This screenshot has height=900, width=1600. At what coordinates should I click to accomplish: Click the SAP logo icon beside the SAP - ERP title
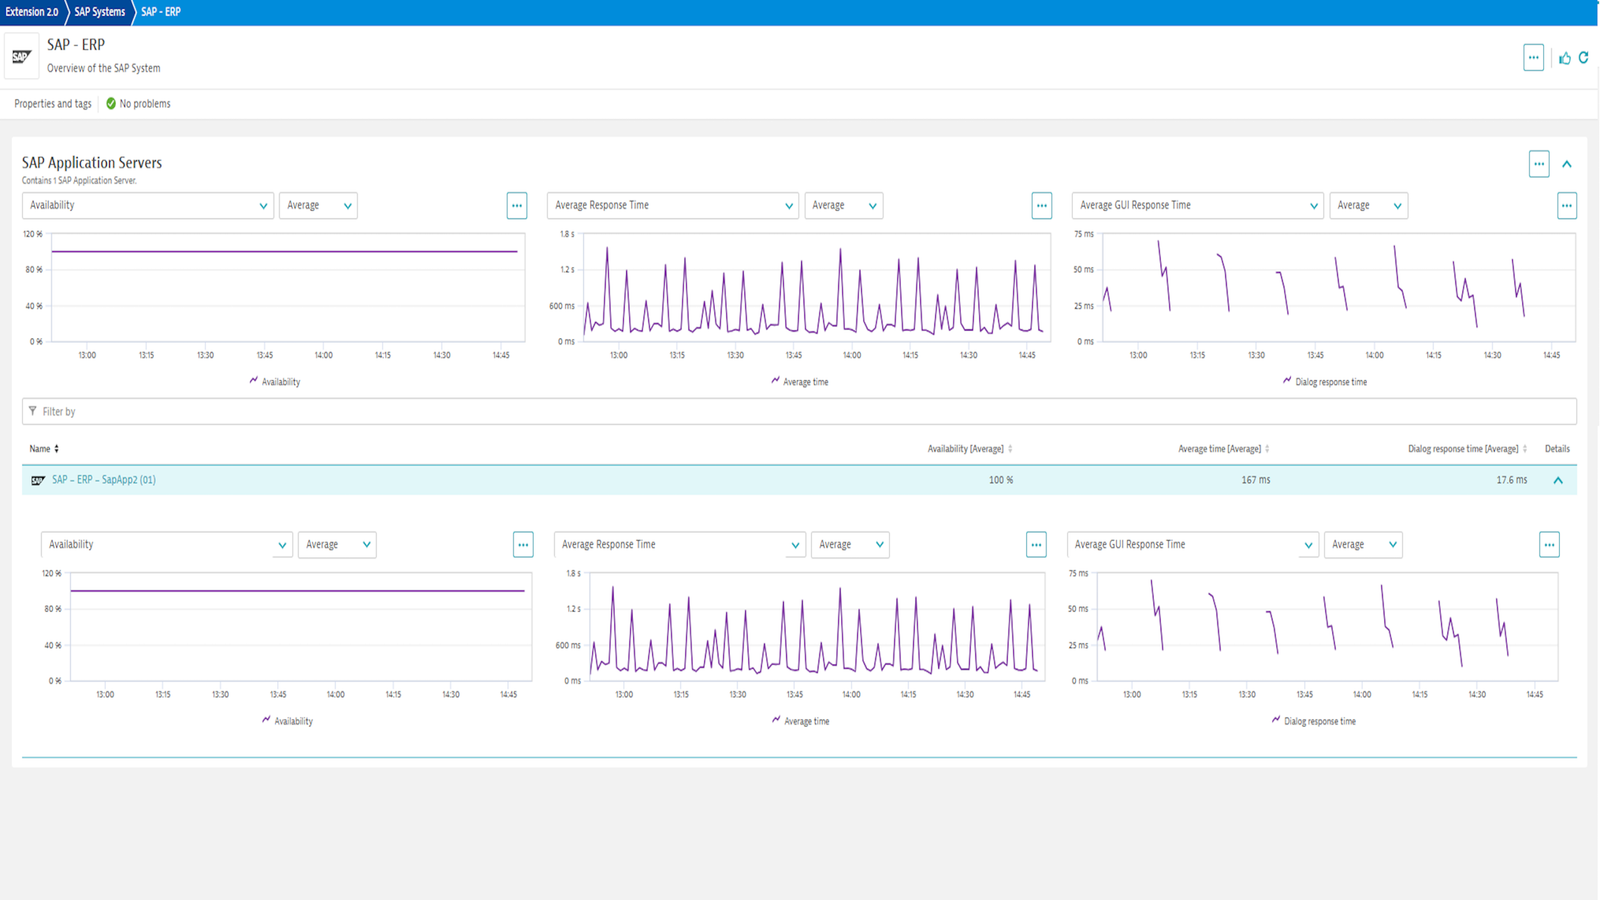point(21,57)
